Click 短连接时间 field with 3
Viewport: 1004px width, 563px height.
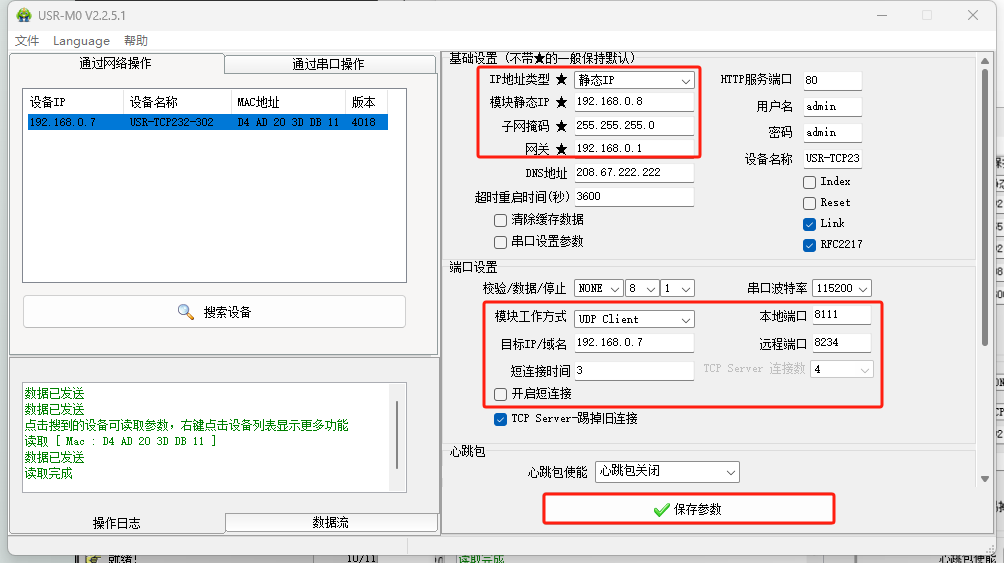pyautogui.click(x=634, y=370)
